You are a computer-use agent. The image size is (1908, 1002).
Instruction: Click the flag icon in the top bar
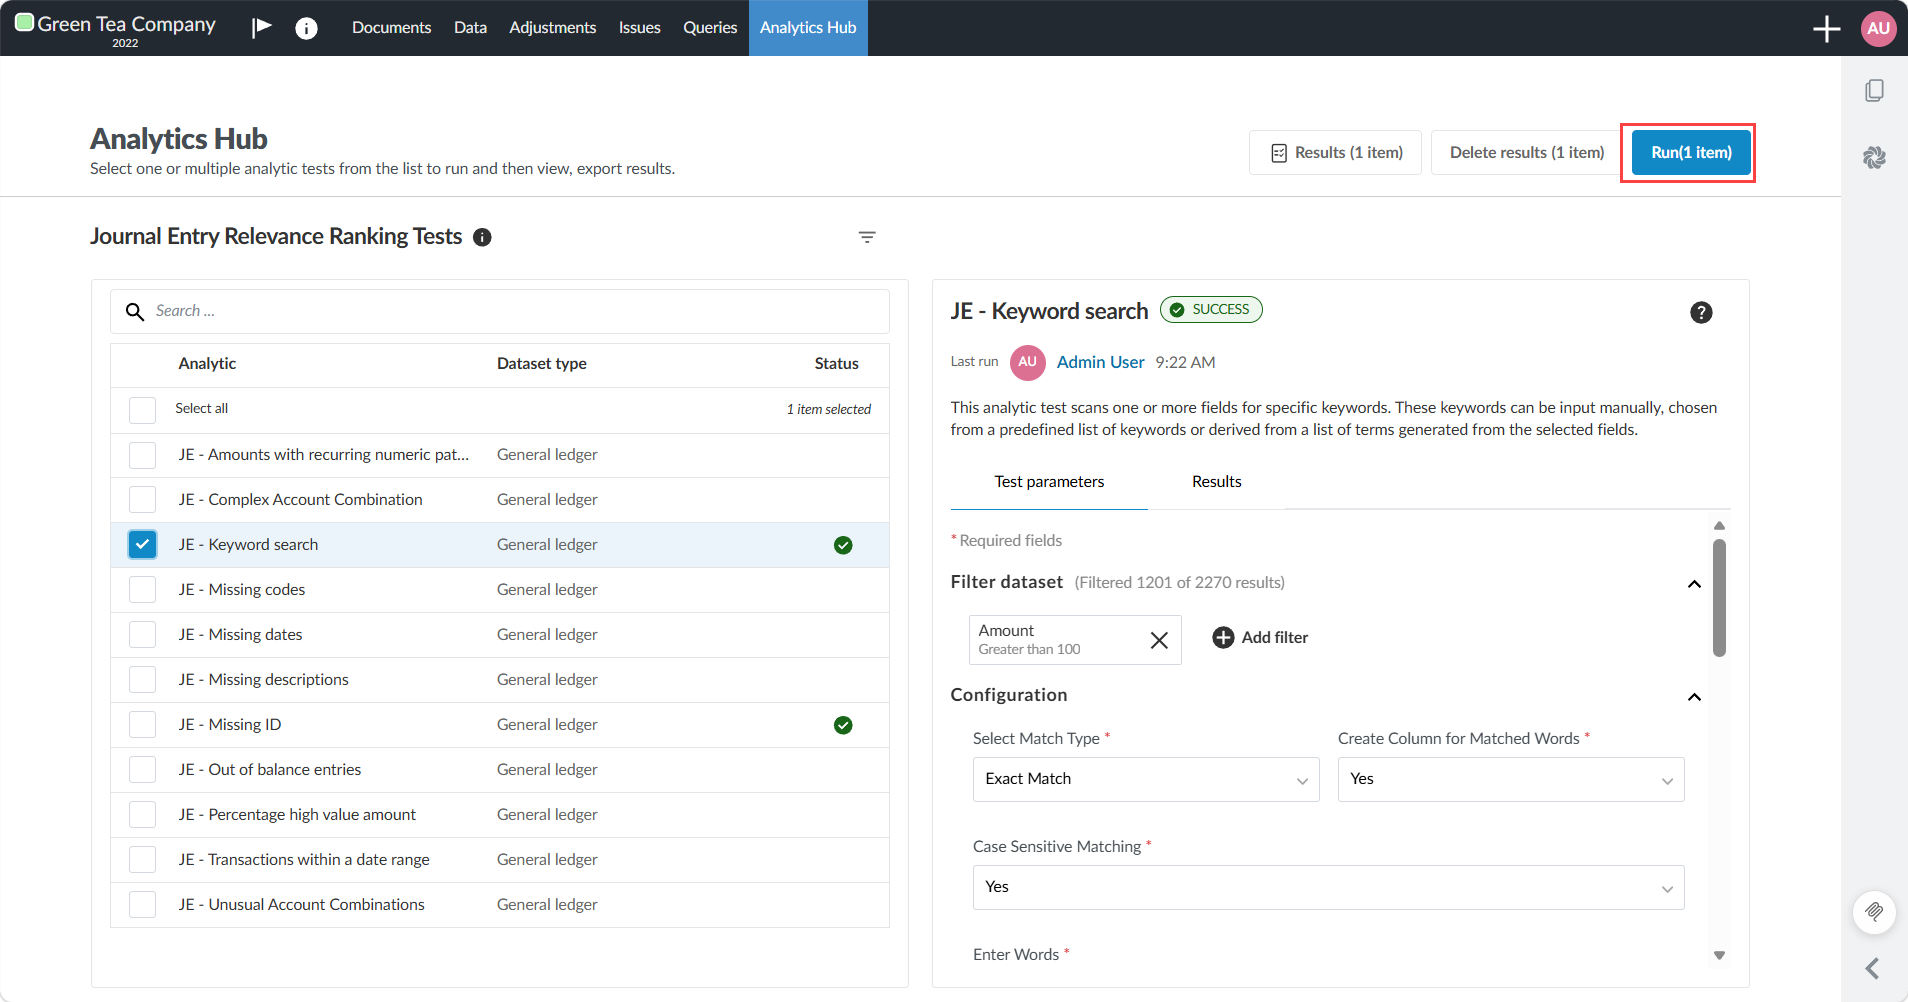click(262, 27)
